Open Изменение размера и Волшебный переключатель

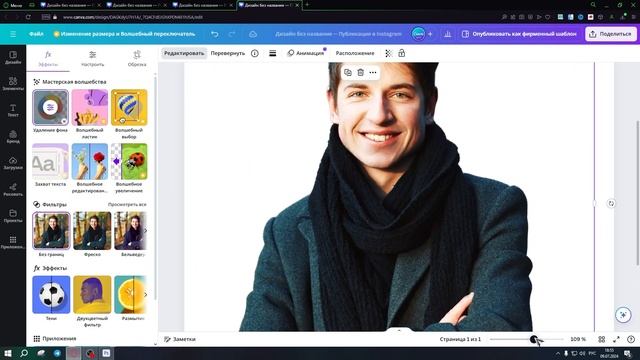tap(124, 34)
